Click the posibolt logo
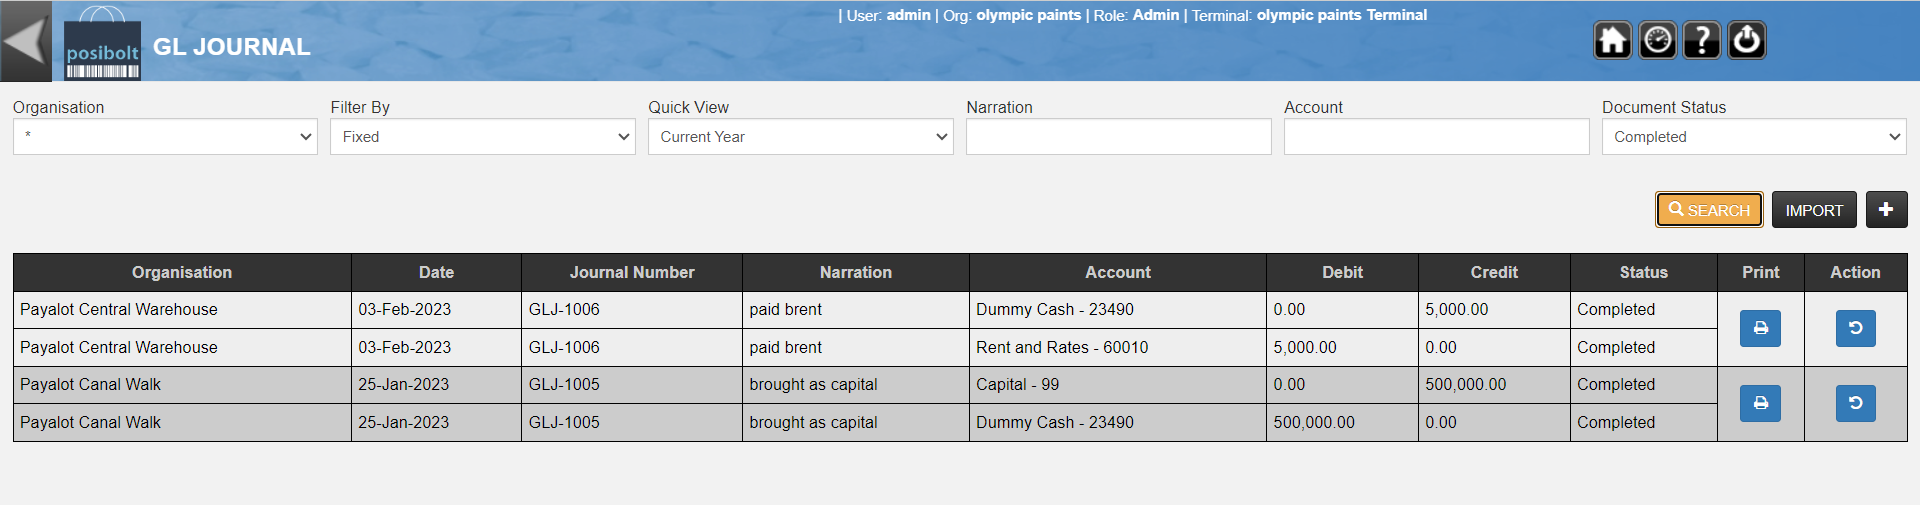This screenshot has width=1920, height=505. (x=102, y=50)
